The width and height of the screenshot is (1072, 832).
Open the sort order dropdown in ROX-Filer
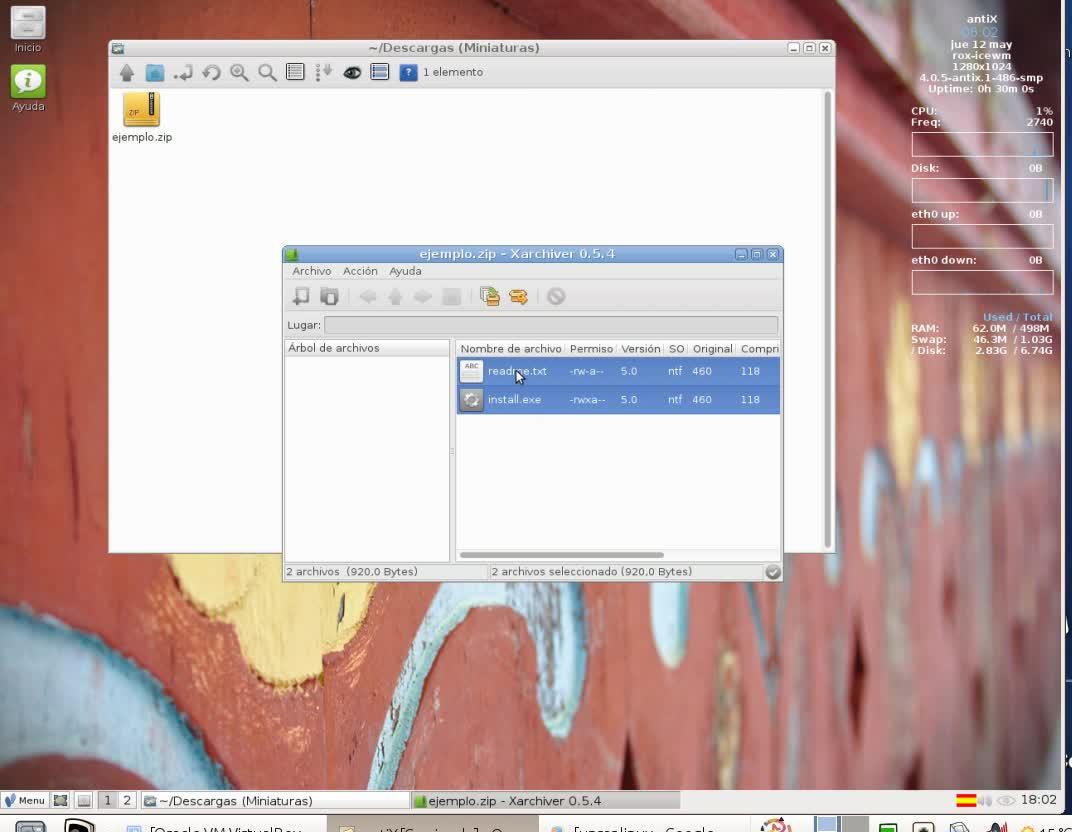[323, 72]
